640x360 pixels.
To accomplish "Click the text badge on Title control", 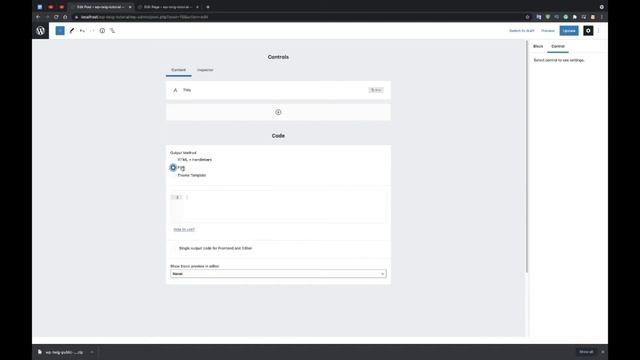I will pos(376,90).
